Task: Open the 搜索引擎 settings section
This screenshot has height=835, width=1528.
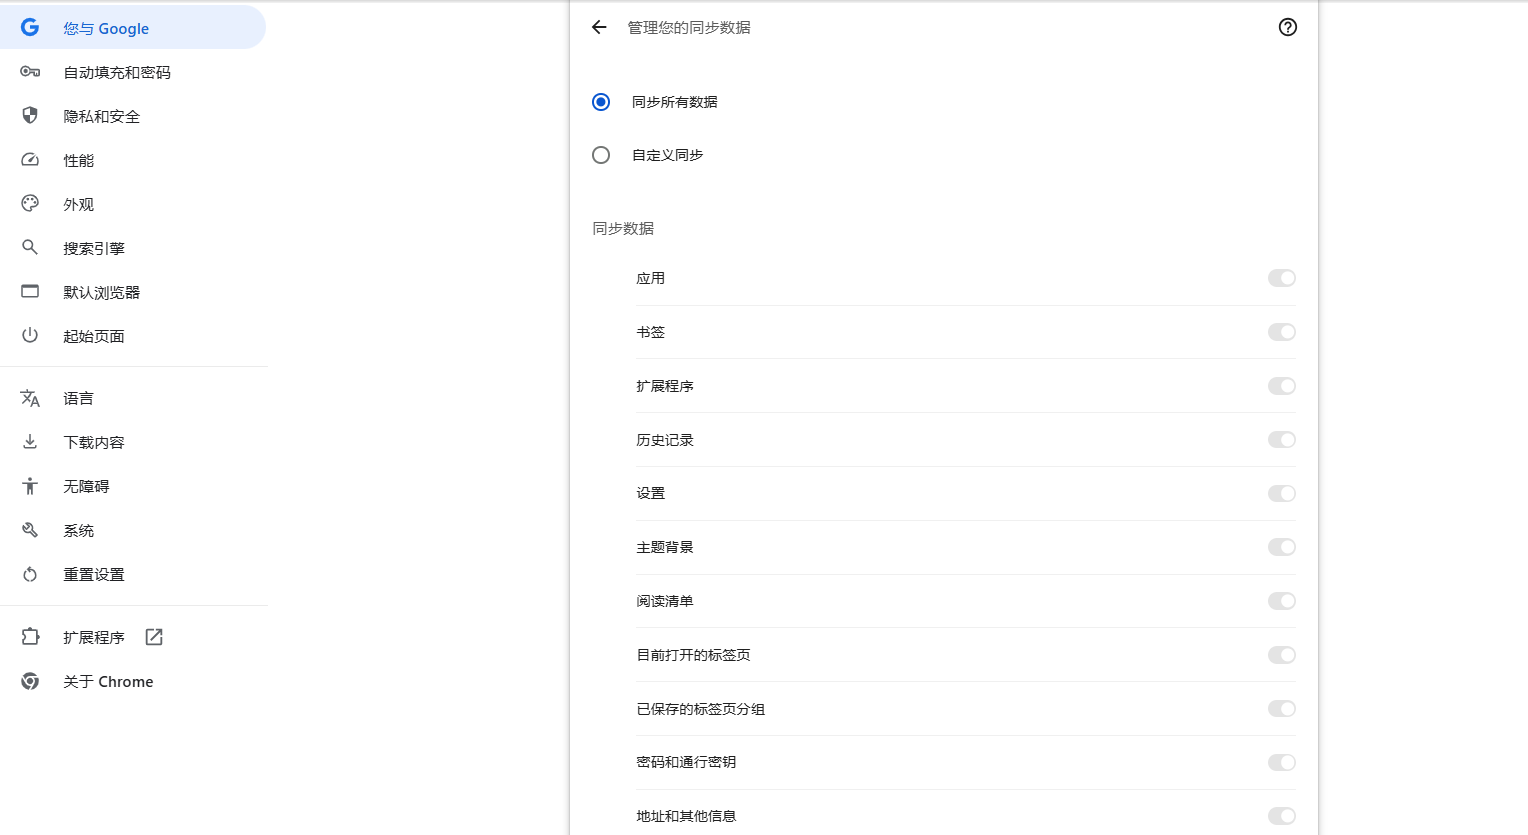Action: point(133,248)
